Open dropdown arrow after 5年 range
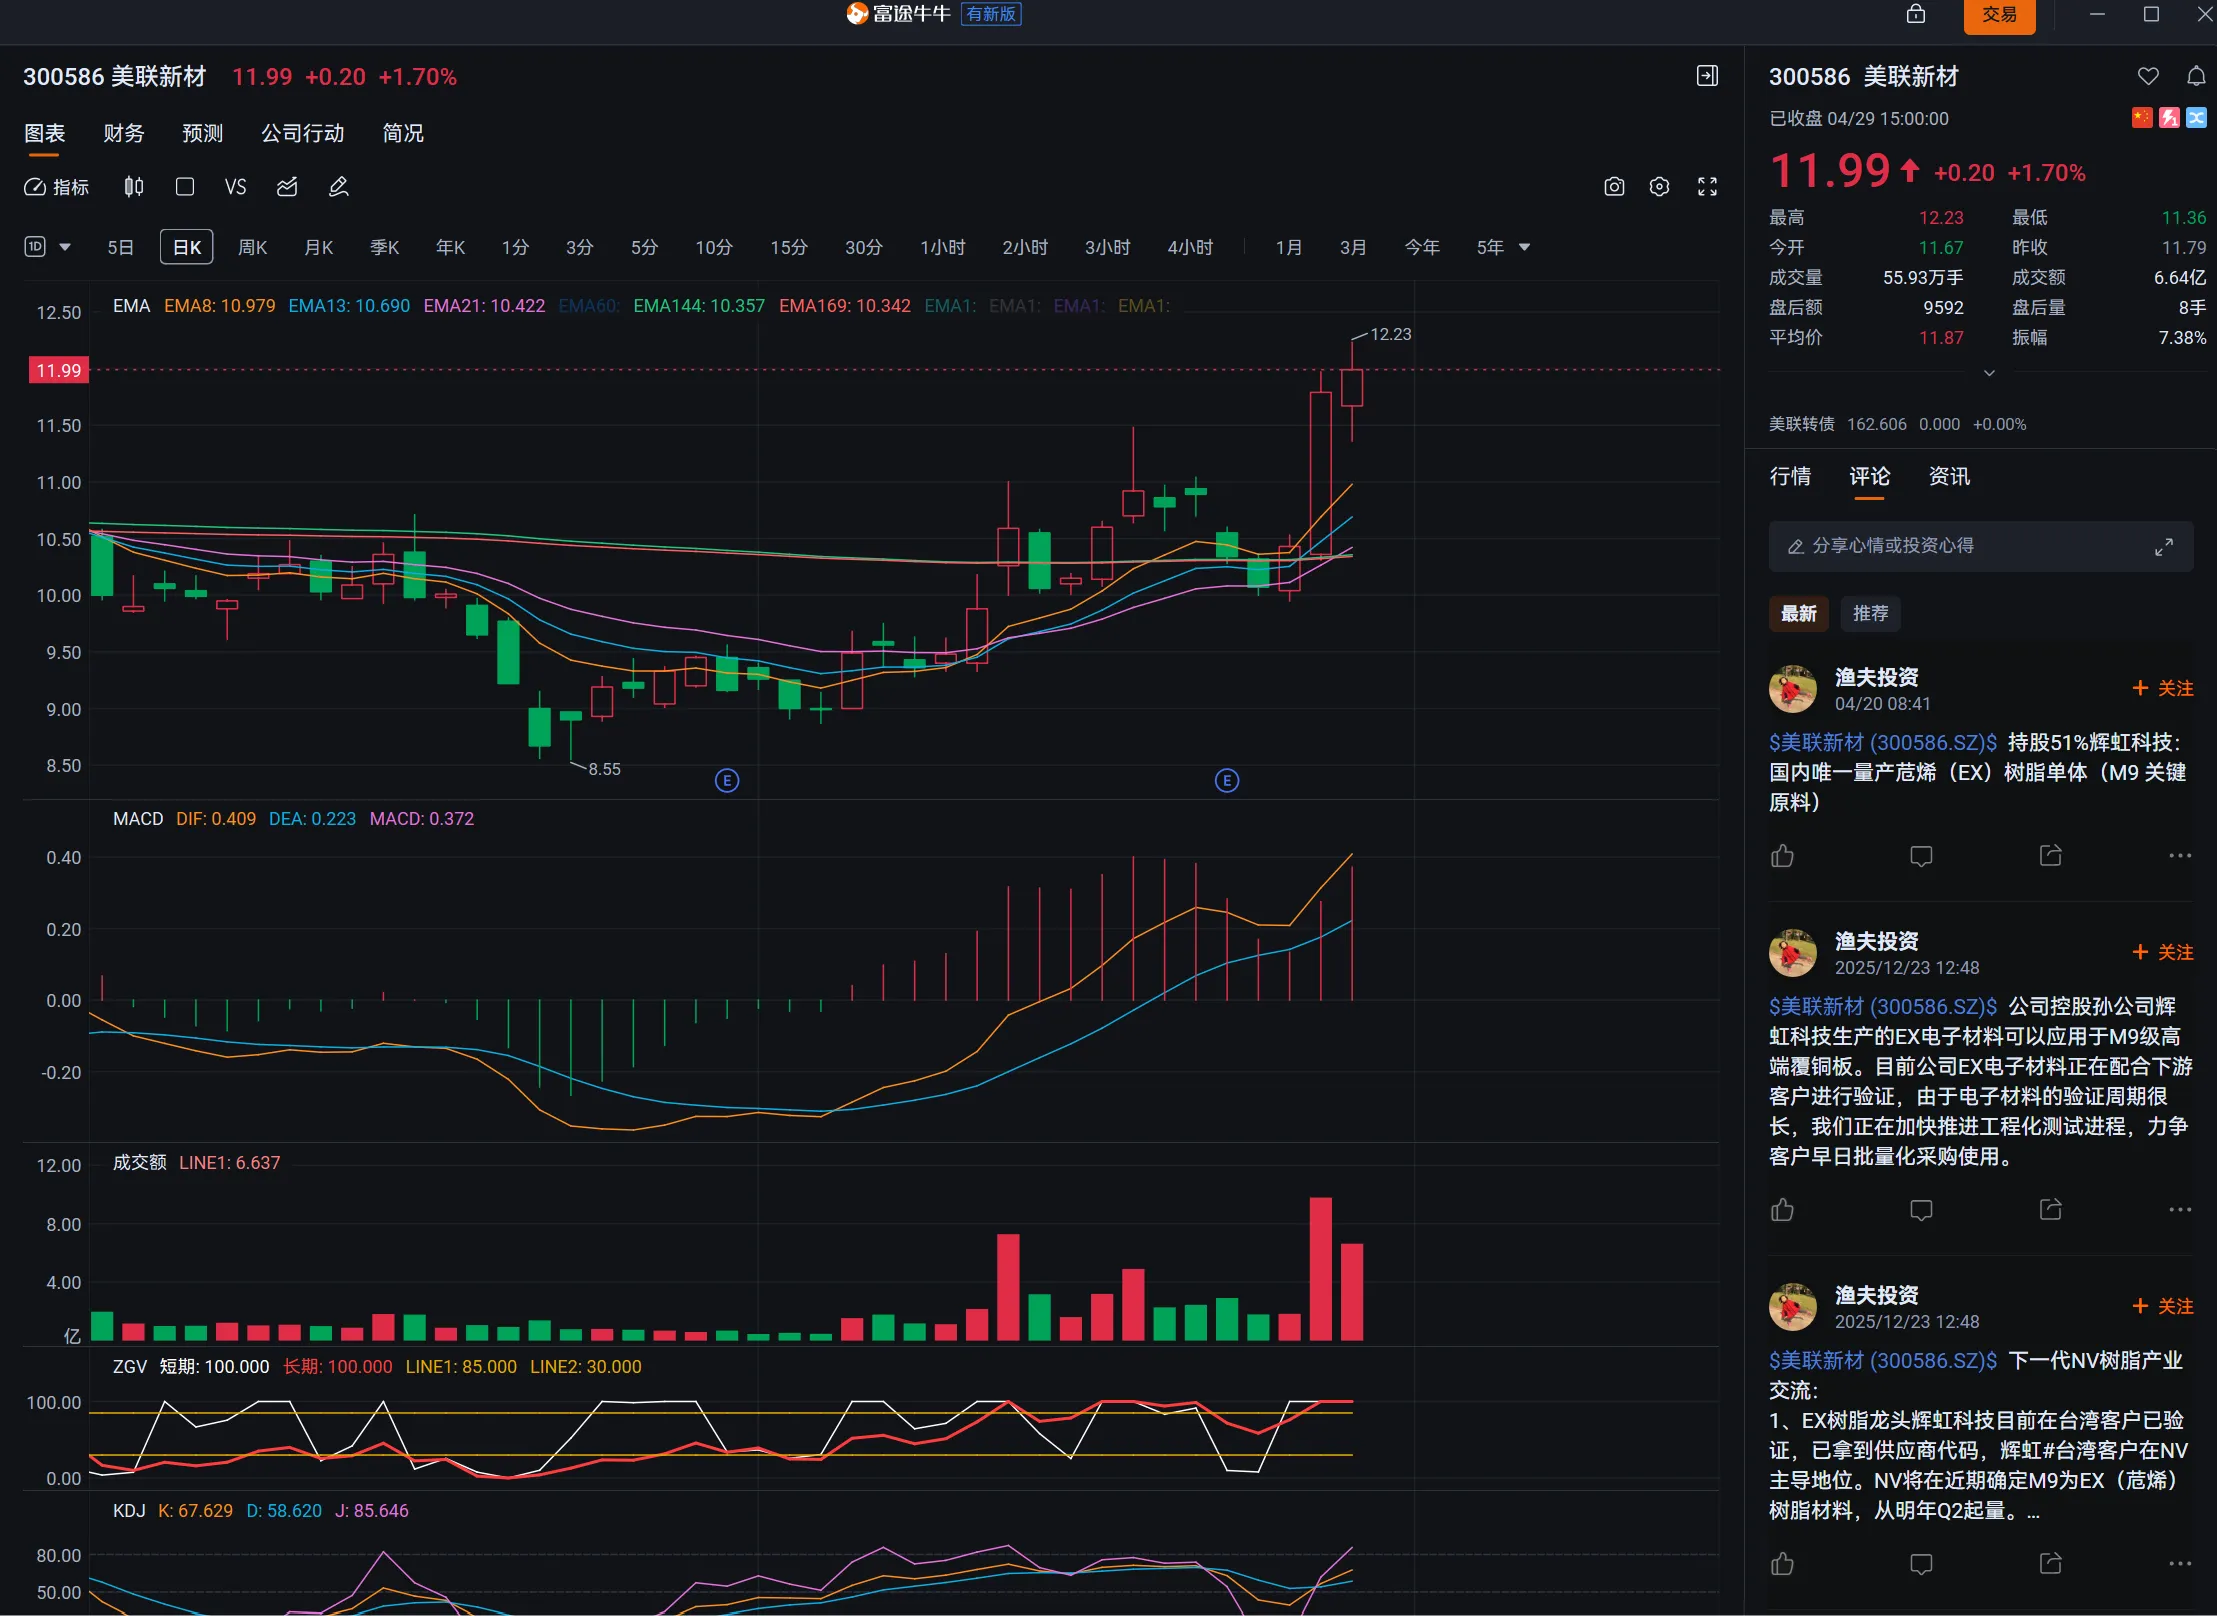The image size is (2217, 1616). (1525, 247)
